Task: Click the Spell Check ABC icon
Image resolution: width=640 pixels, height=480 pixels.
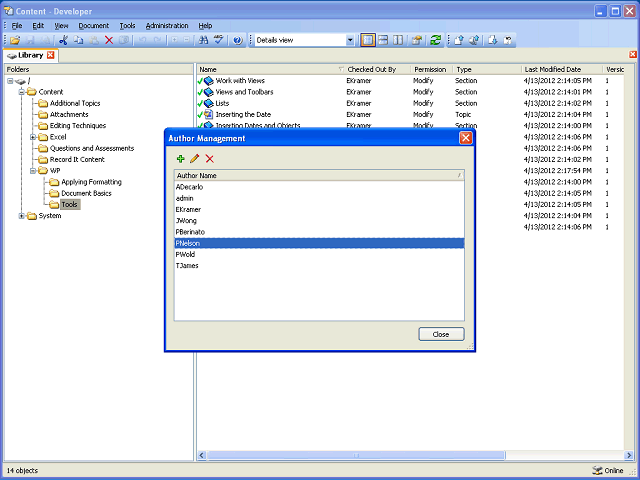Action: coord(219,40)
